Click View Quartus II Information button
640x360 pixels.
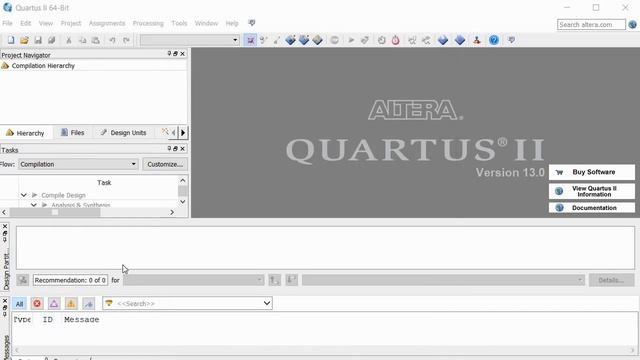click(x=592, y=191)
